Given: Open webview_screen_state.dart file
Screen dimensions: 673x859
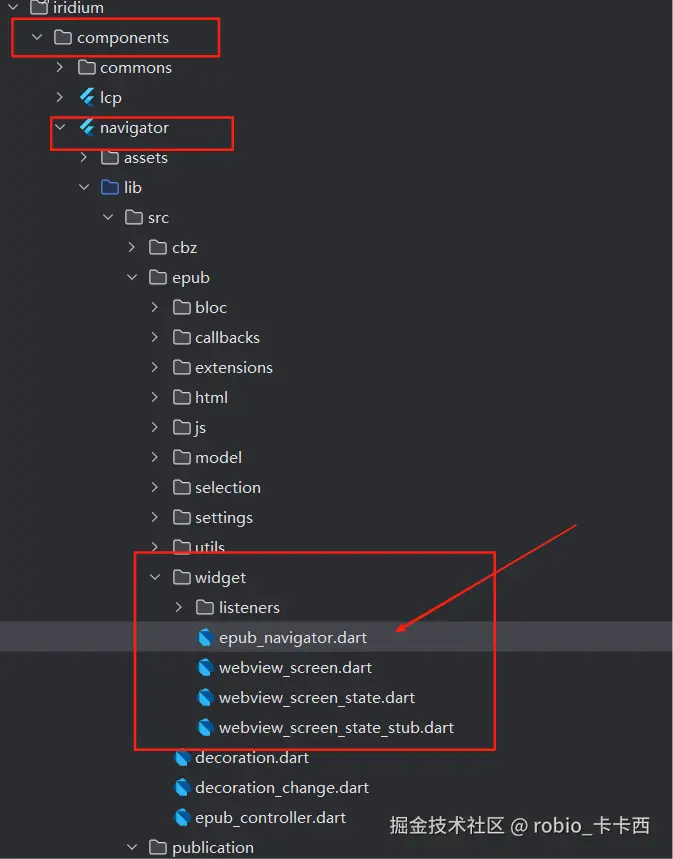Looking at the screenshot, I should pos(316,697).
